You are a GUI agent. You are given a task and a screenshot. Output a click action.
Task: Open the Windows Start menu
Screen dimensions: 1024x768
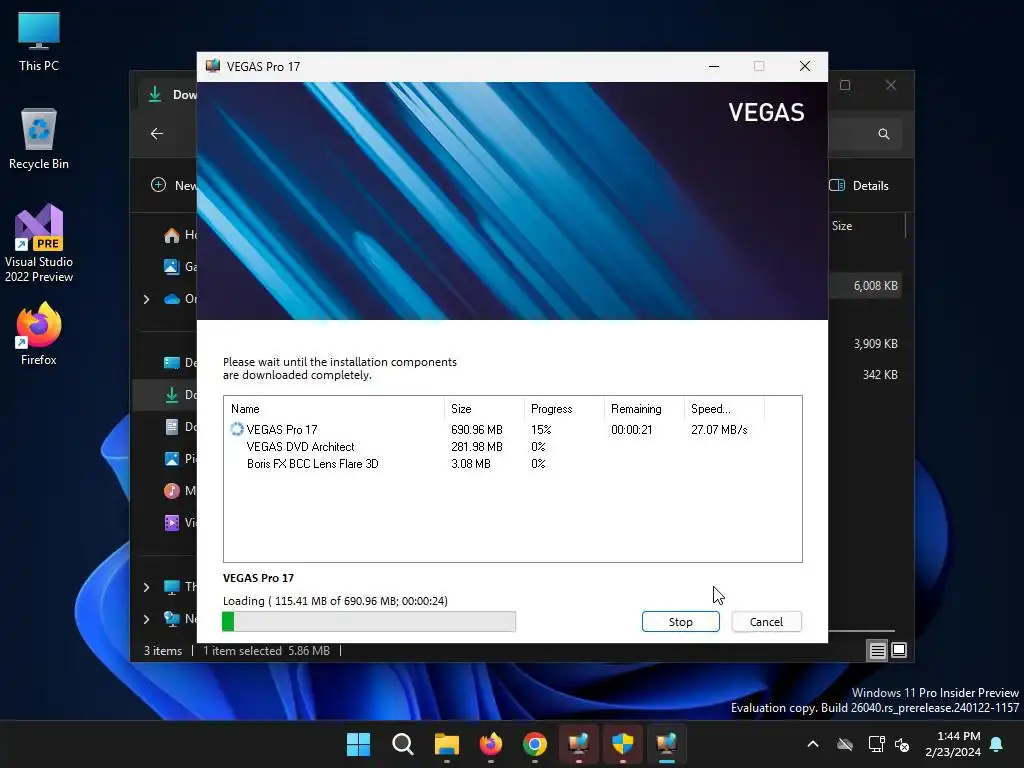[358, 744]
